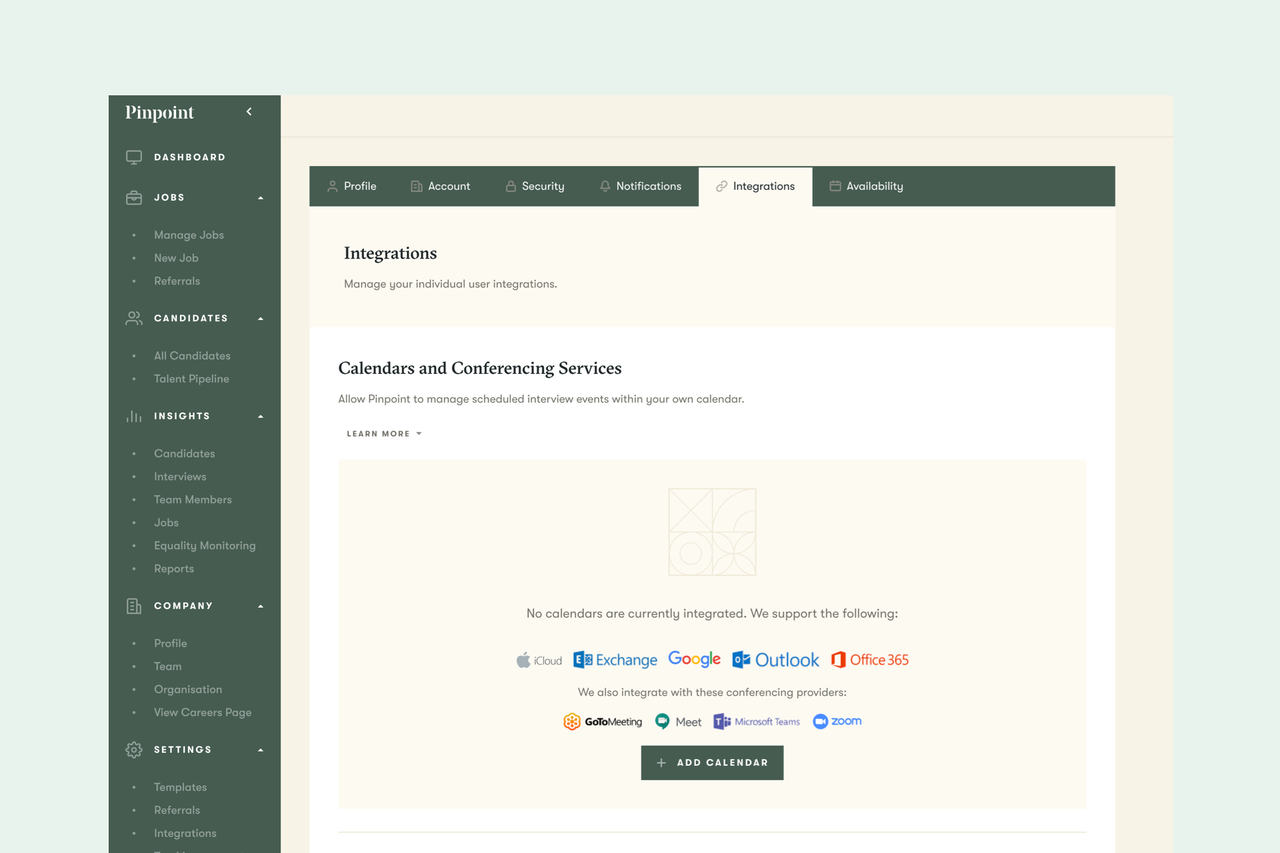Open View Careers Page
1280x853 pixels.
point(203,712)
